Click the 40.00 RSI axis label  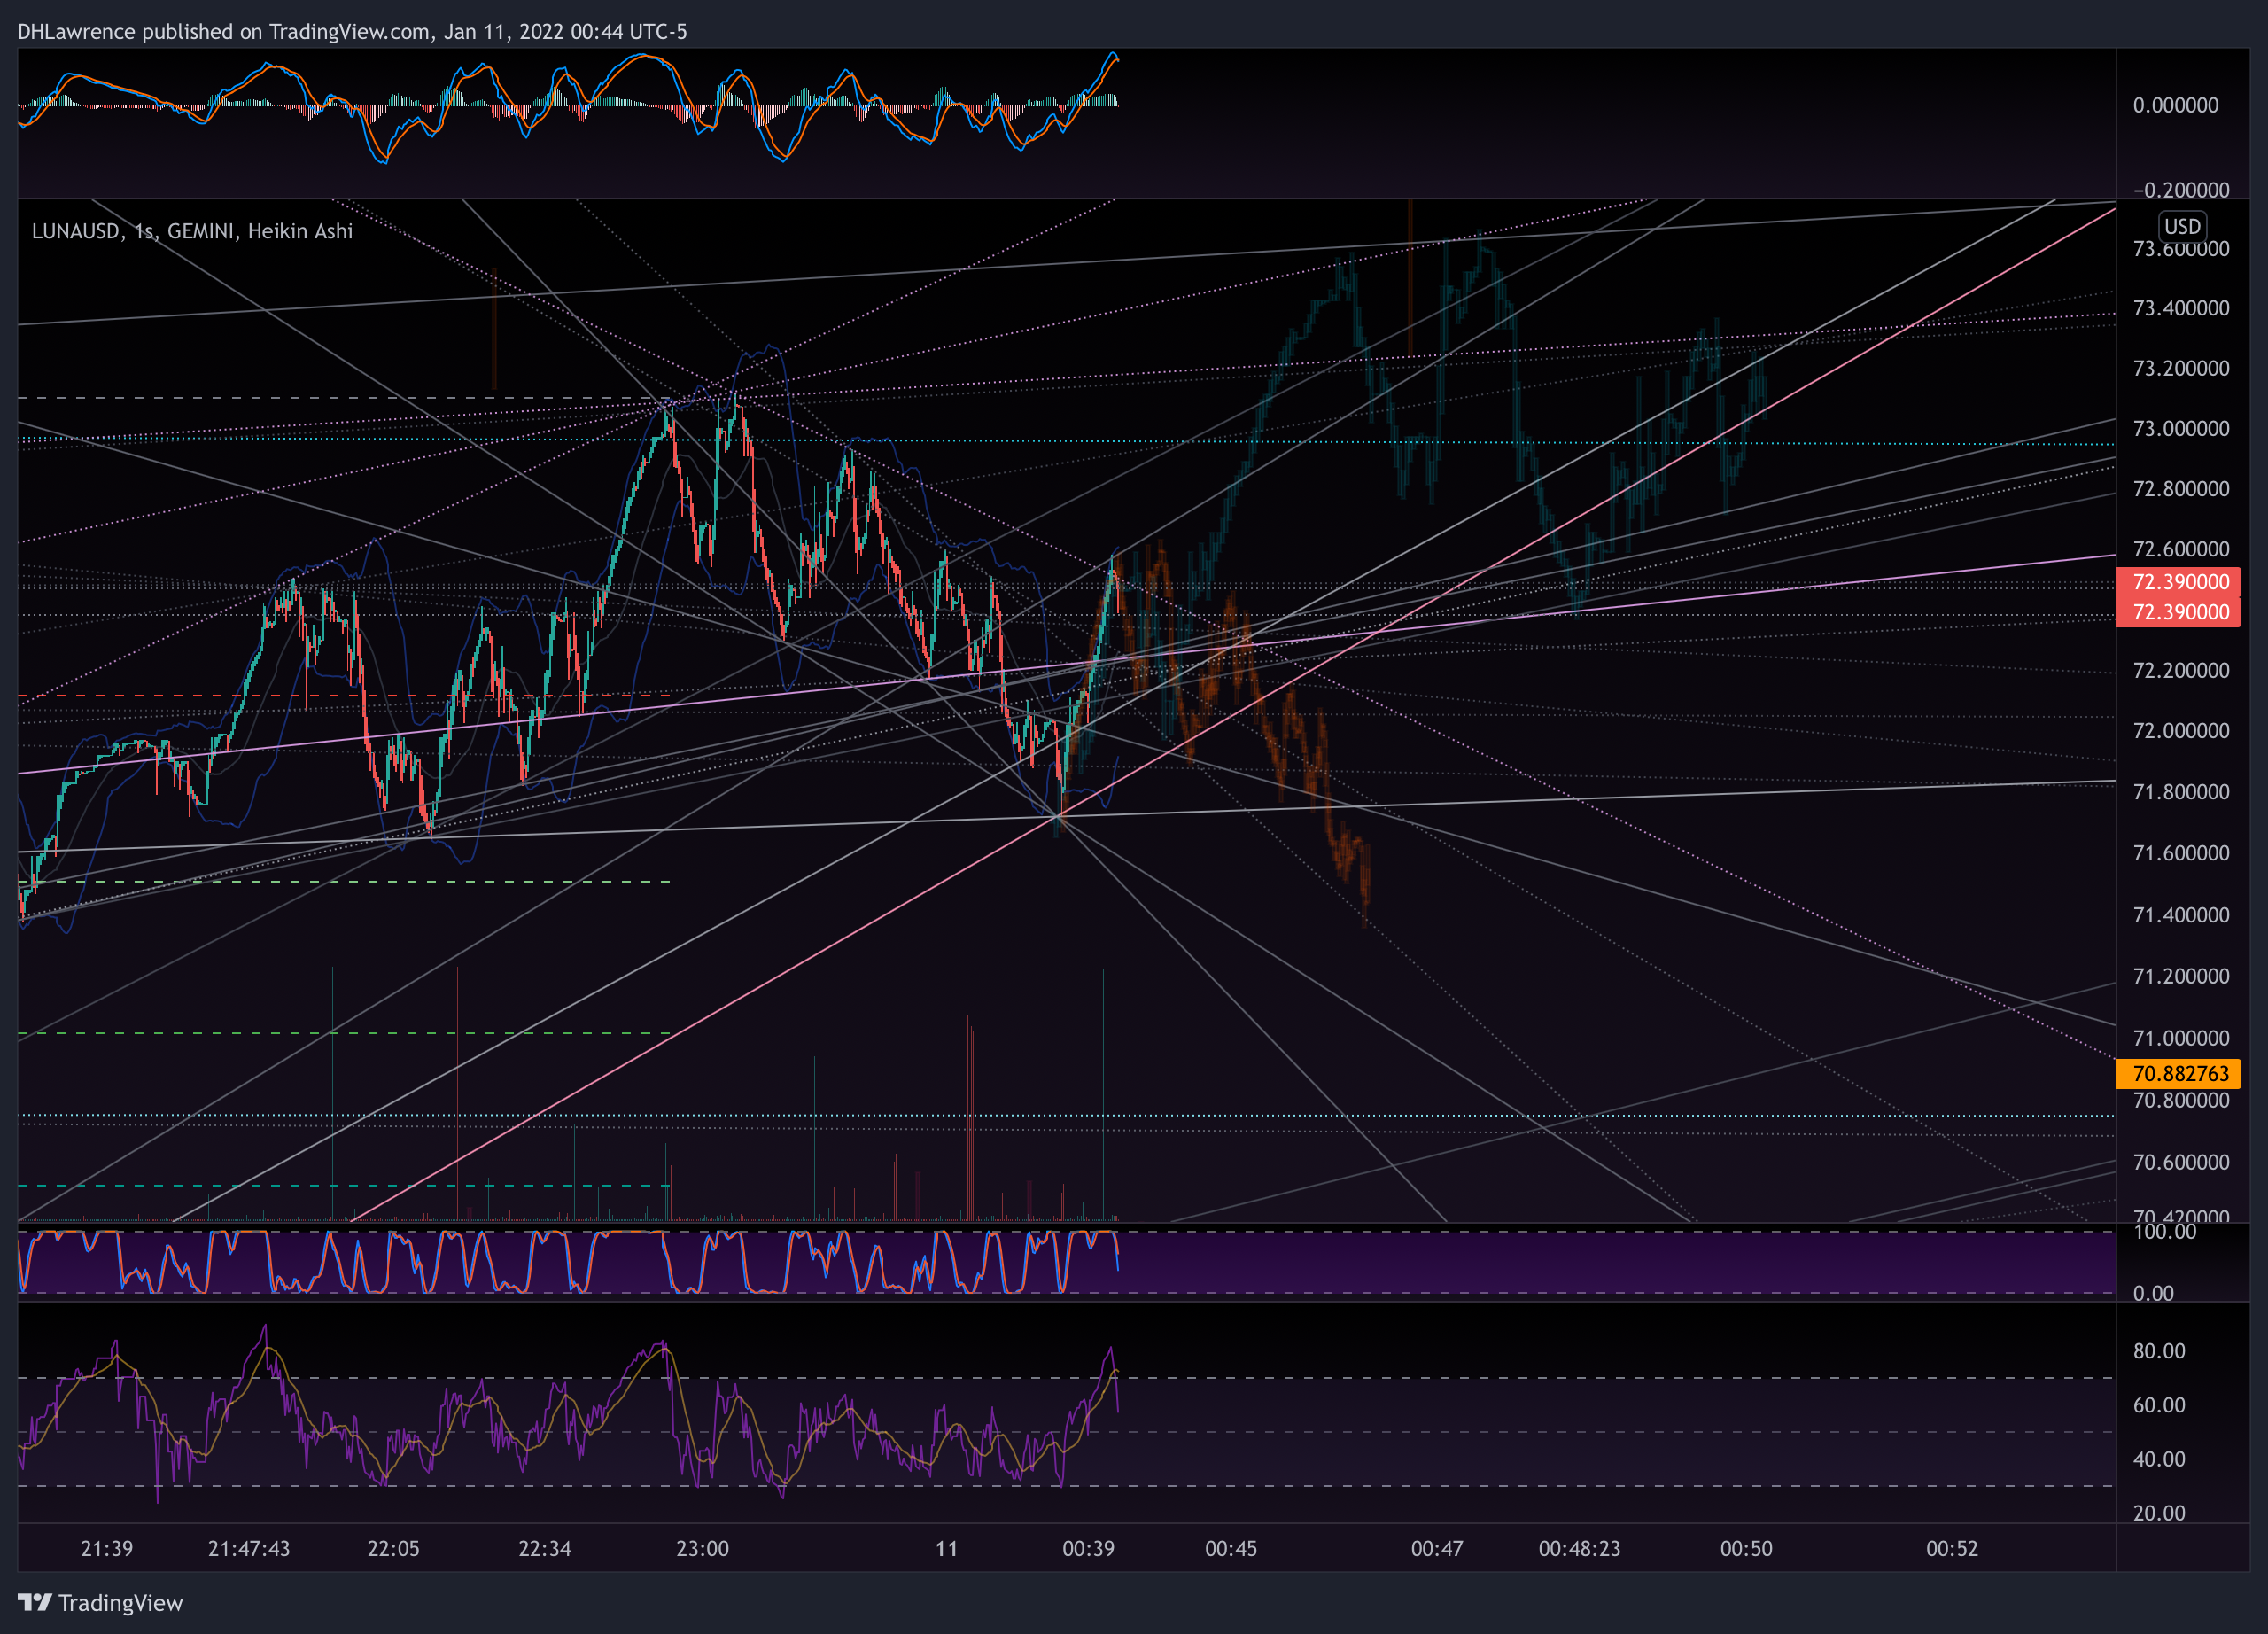[x=2159, y=1459]
